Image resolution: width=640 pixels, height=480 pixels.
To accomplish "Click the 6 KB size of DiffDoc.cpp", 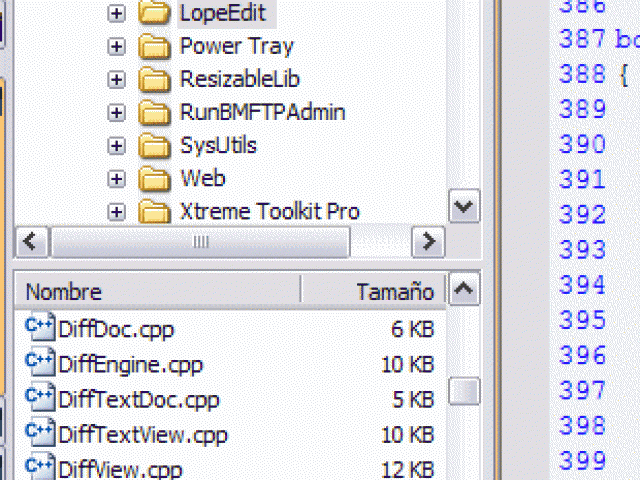I will 412,329.
